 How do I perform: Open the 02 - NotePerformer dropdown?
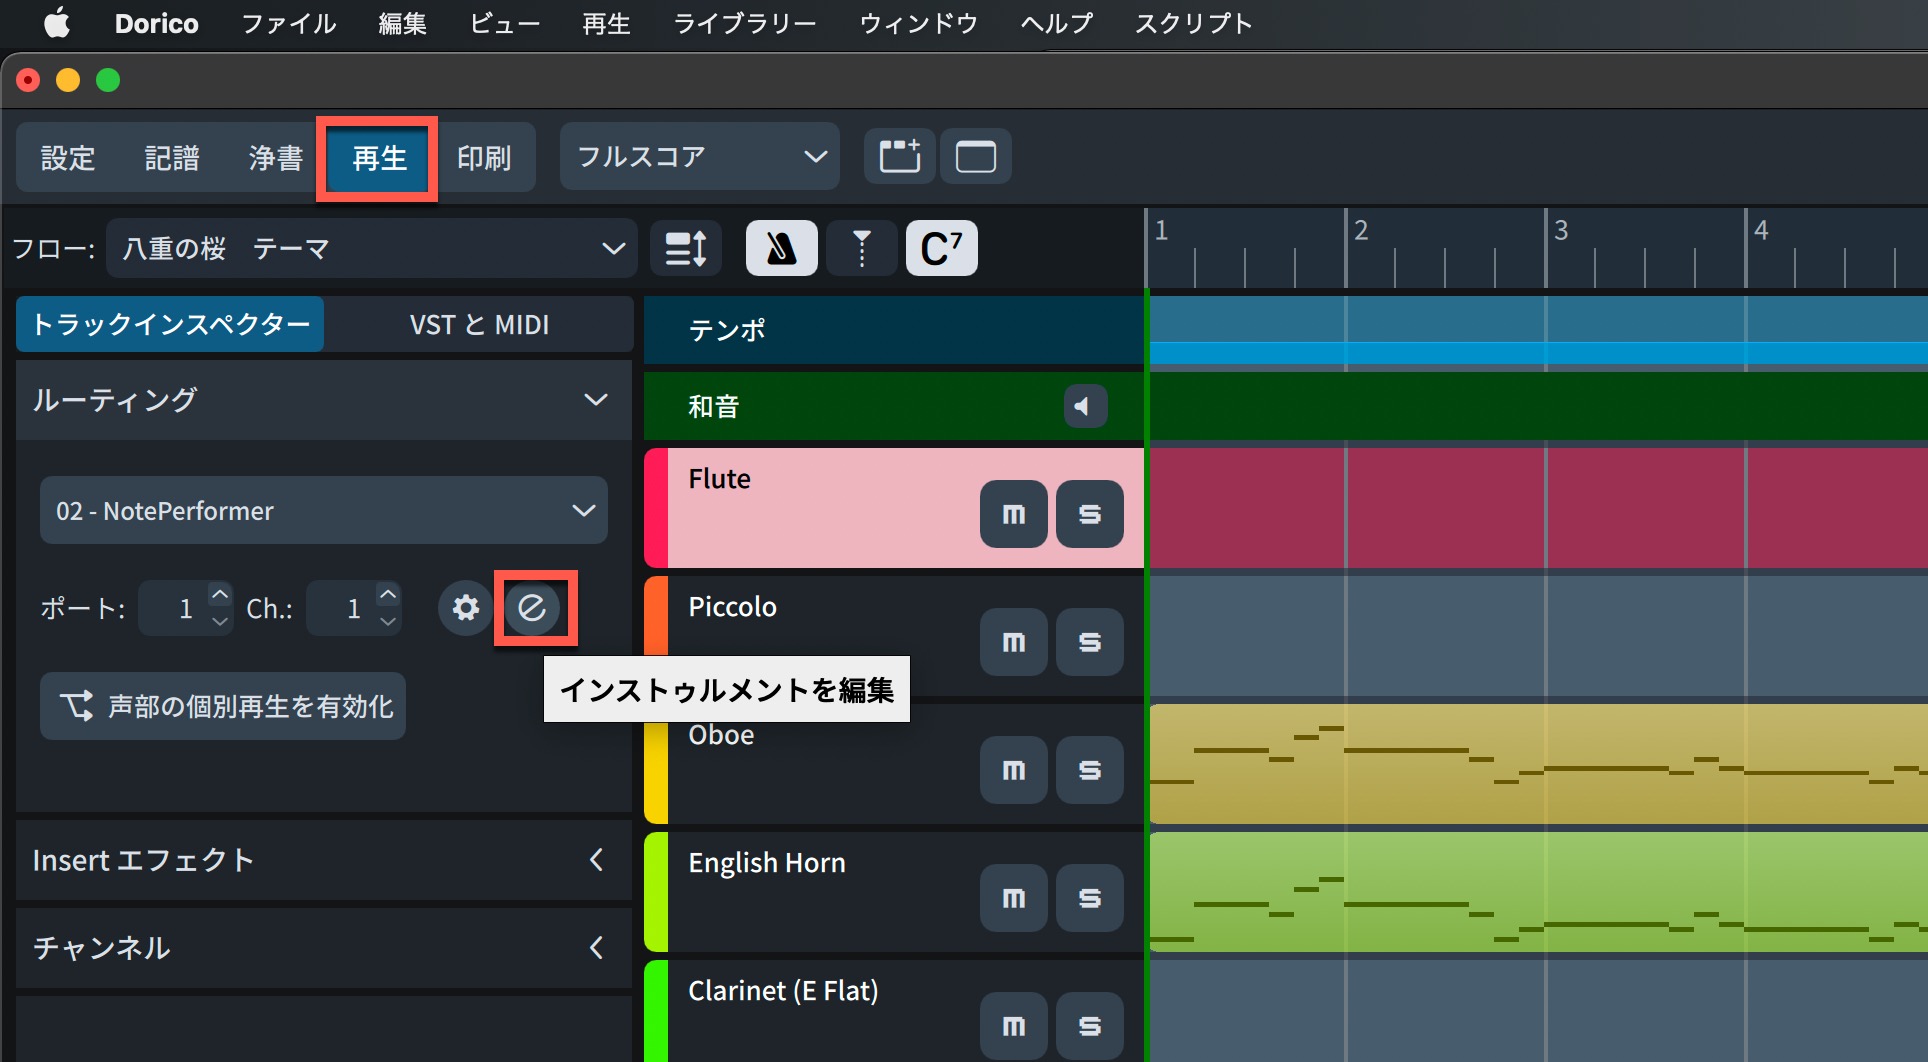click(x=324, y=510)
